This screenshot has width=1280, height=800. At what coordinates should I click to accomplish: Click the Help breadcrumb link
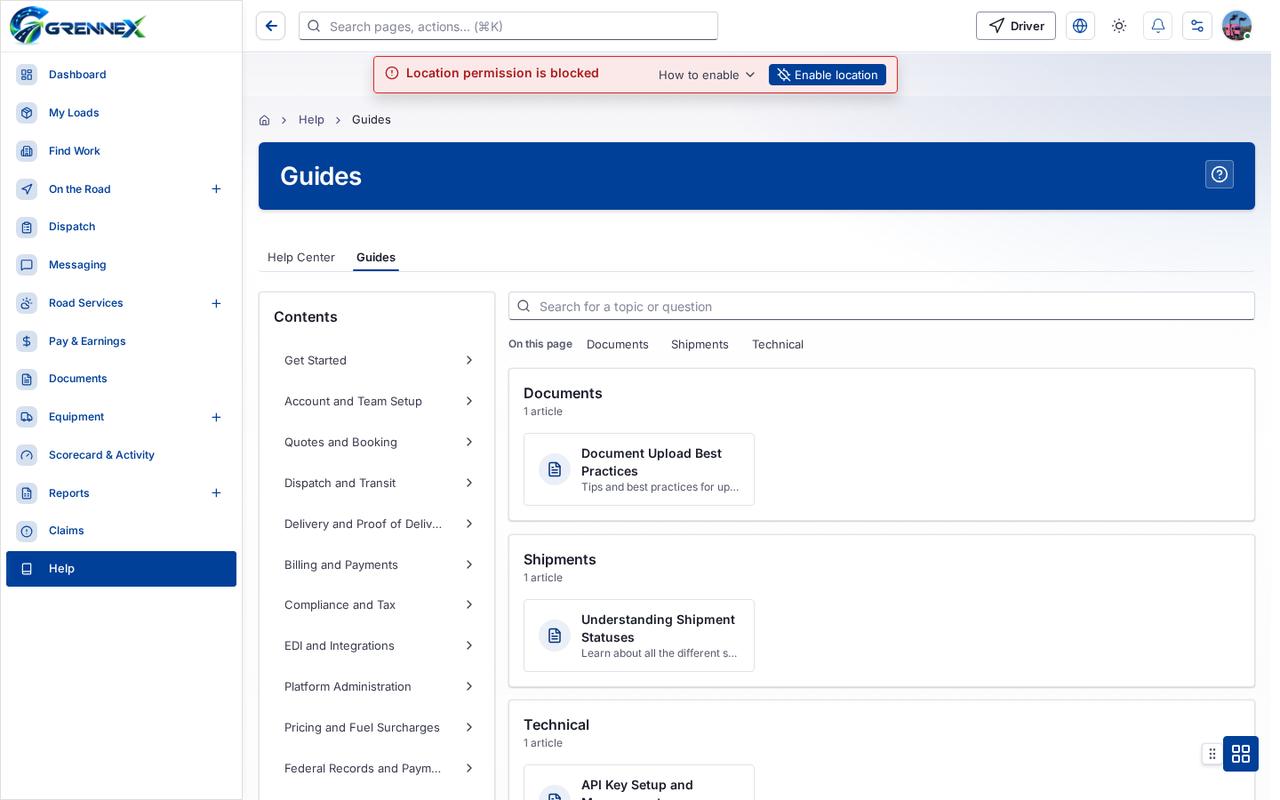tap(311, 120)
